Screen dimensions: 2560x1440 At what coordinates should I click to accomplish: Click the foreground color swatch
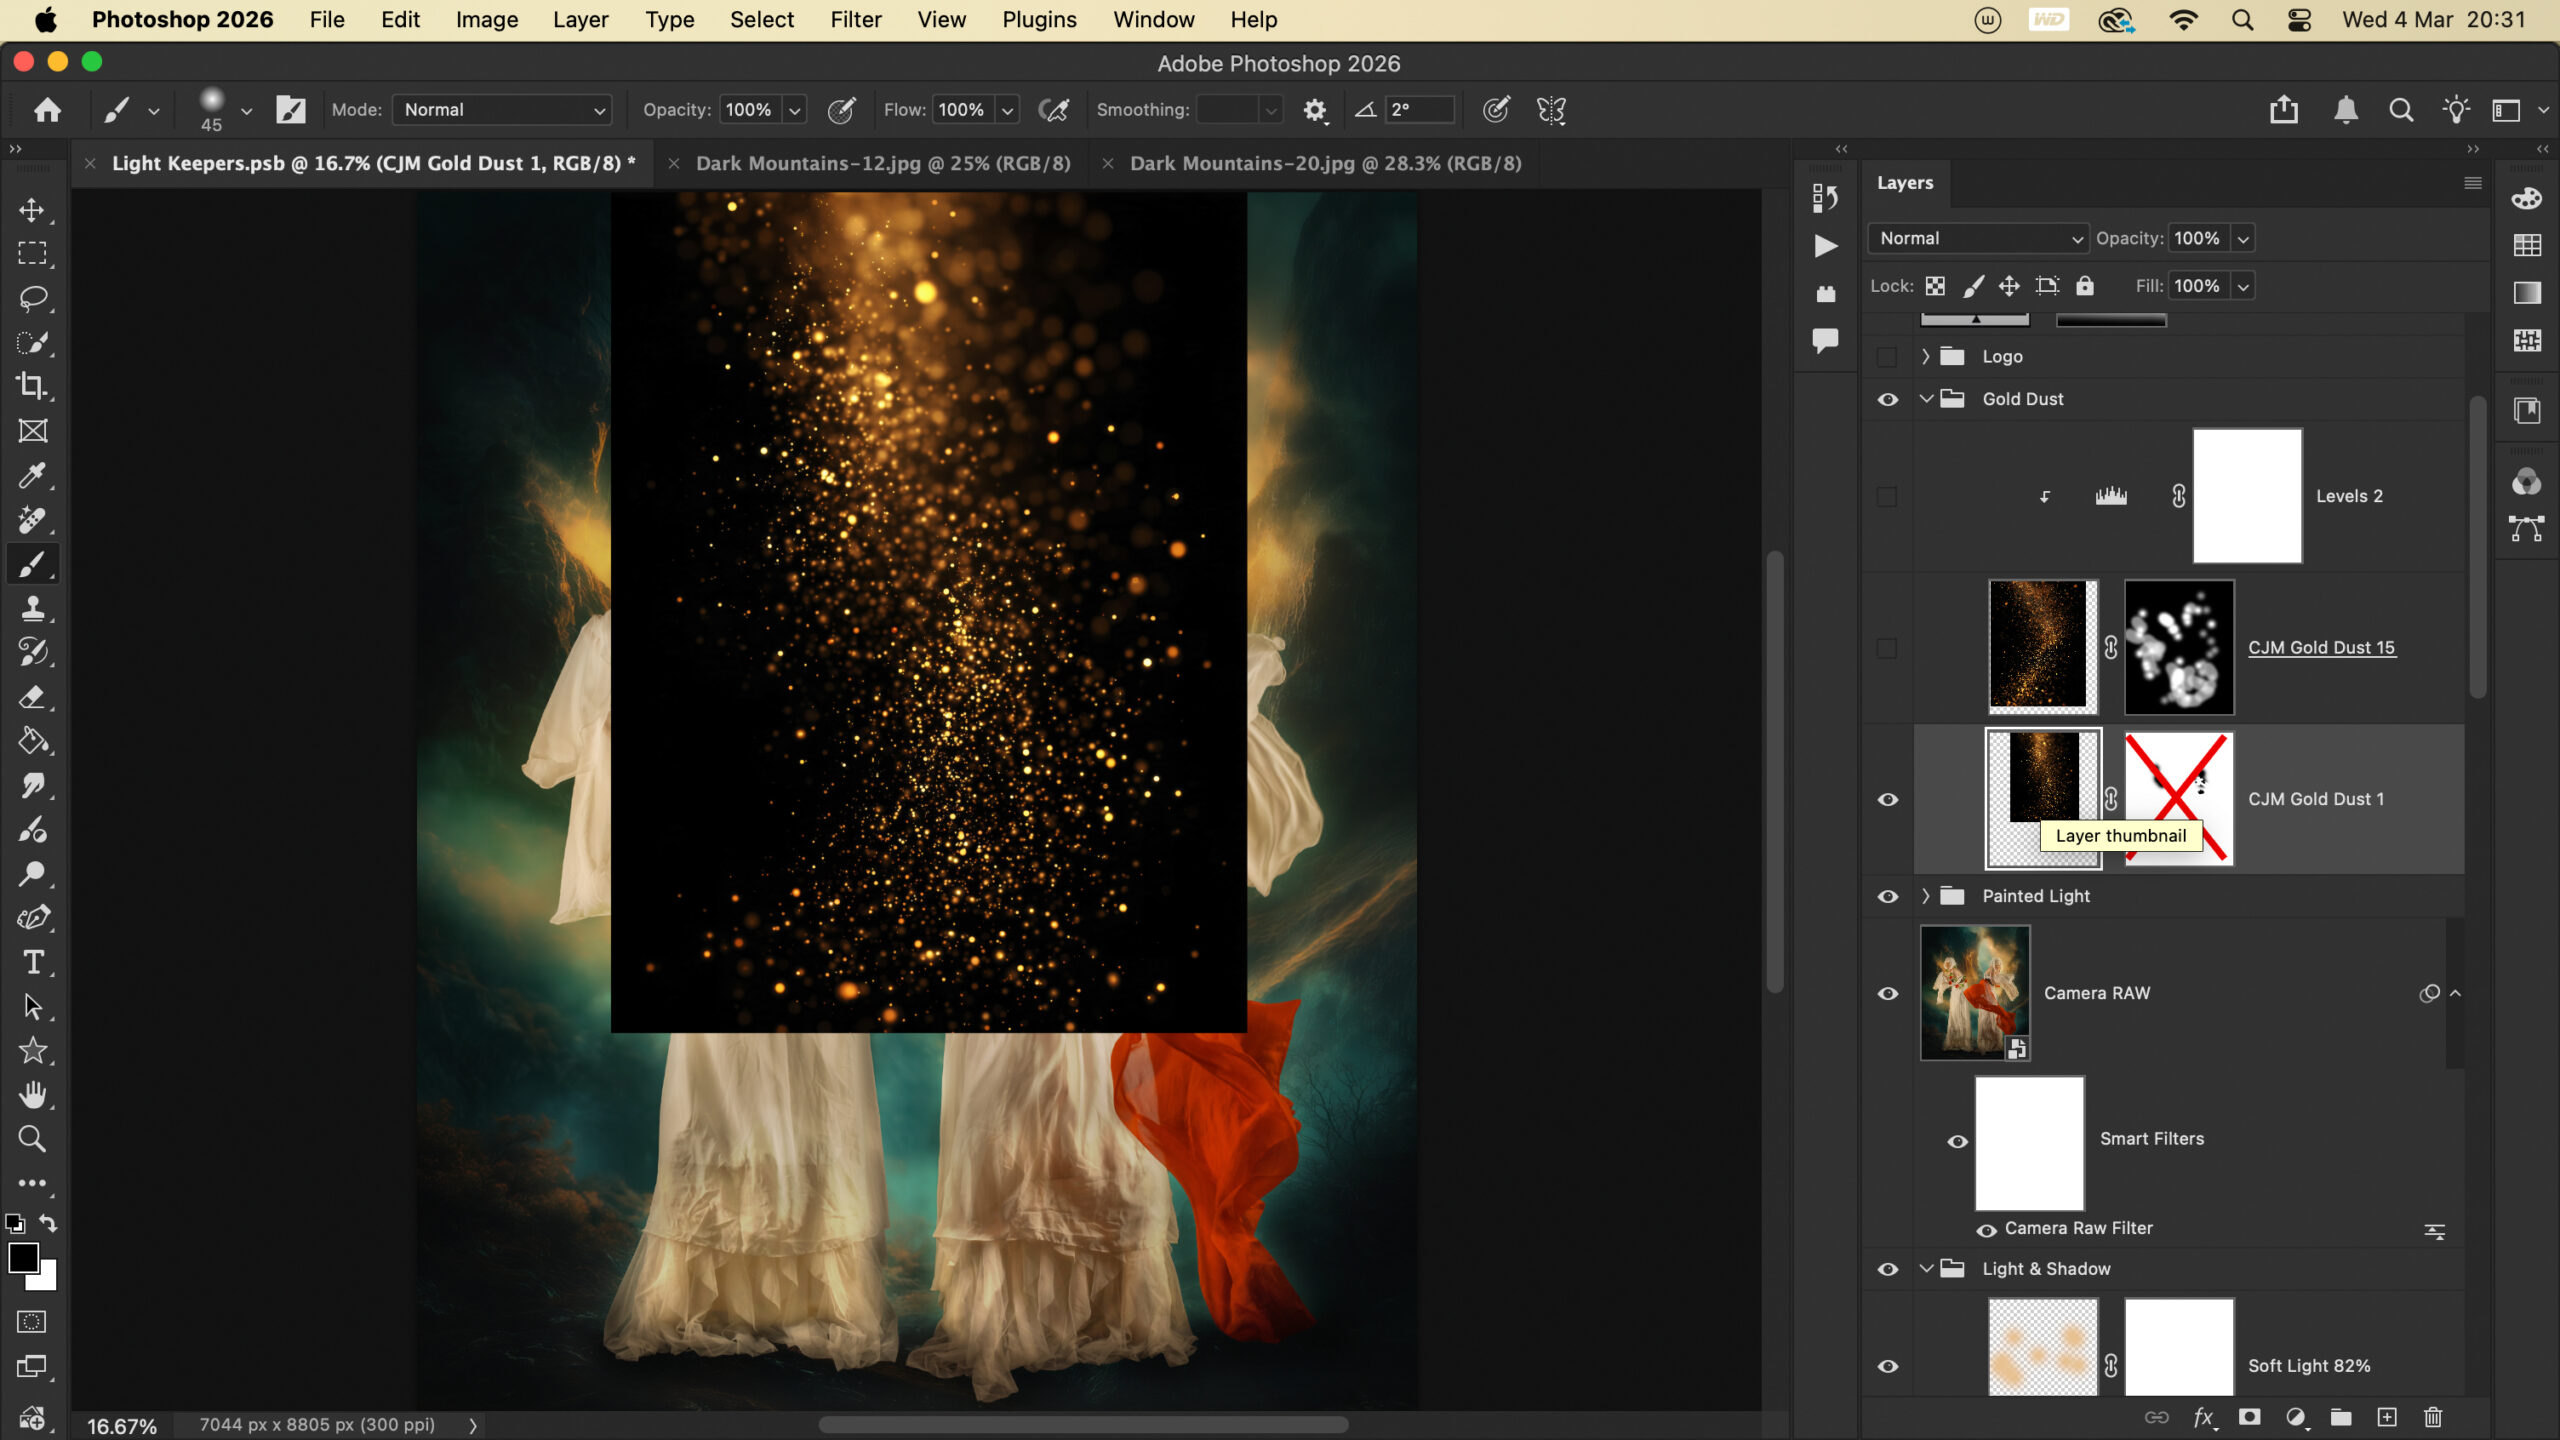[23, 1258]
